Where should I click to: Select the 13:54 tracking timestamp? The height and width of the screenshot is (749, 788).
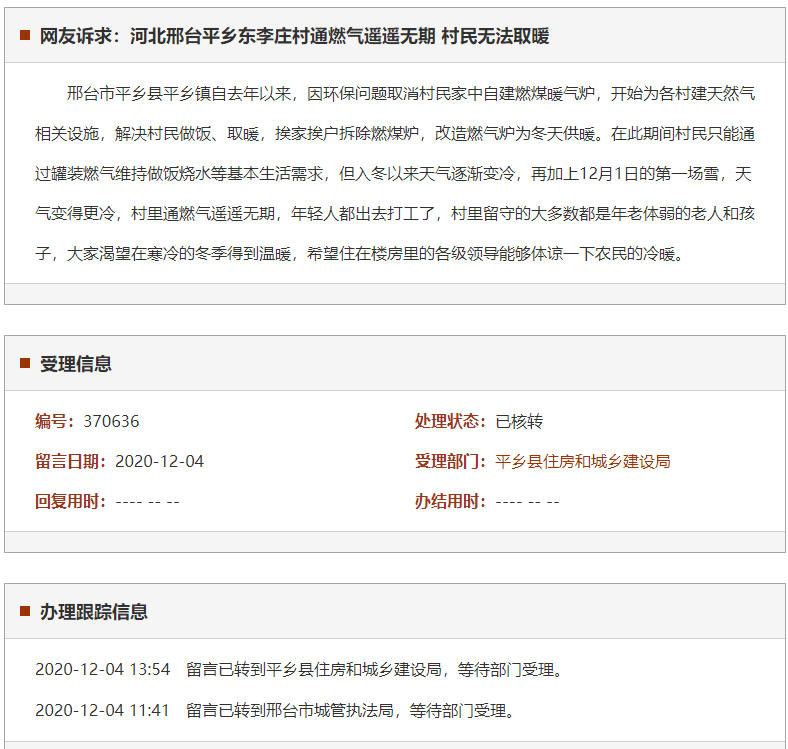(103, 669)
